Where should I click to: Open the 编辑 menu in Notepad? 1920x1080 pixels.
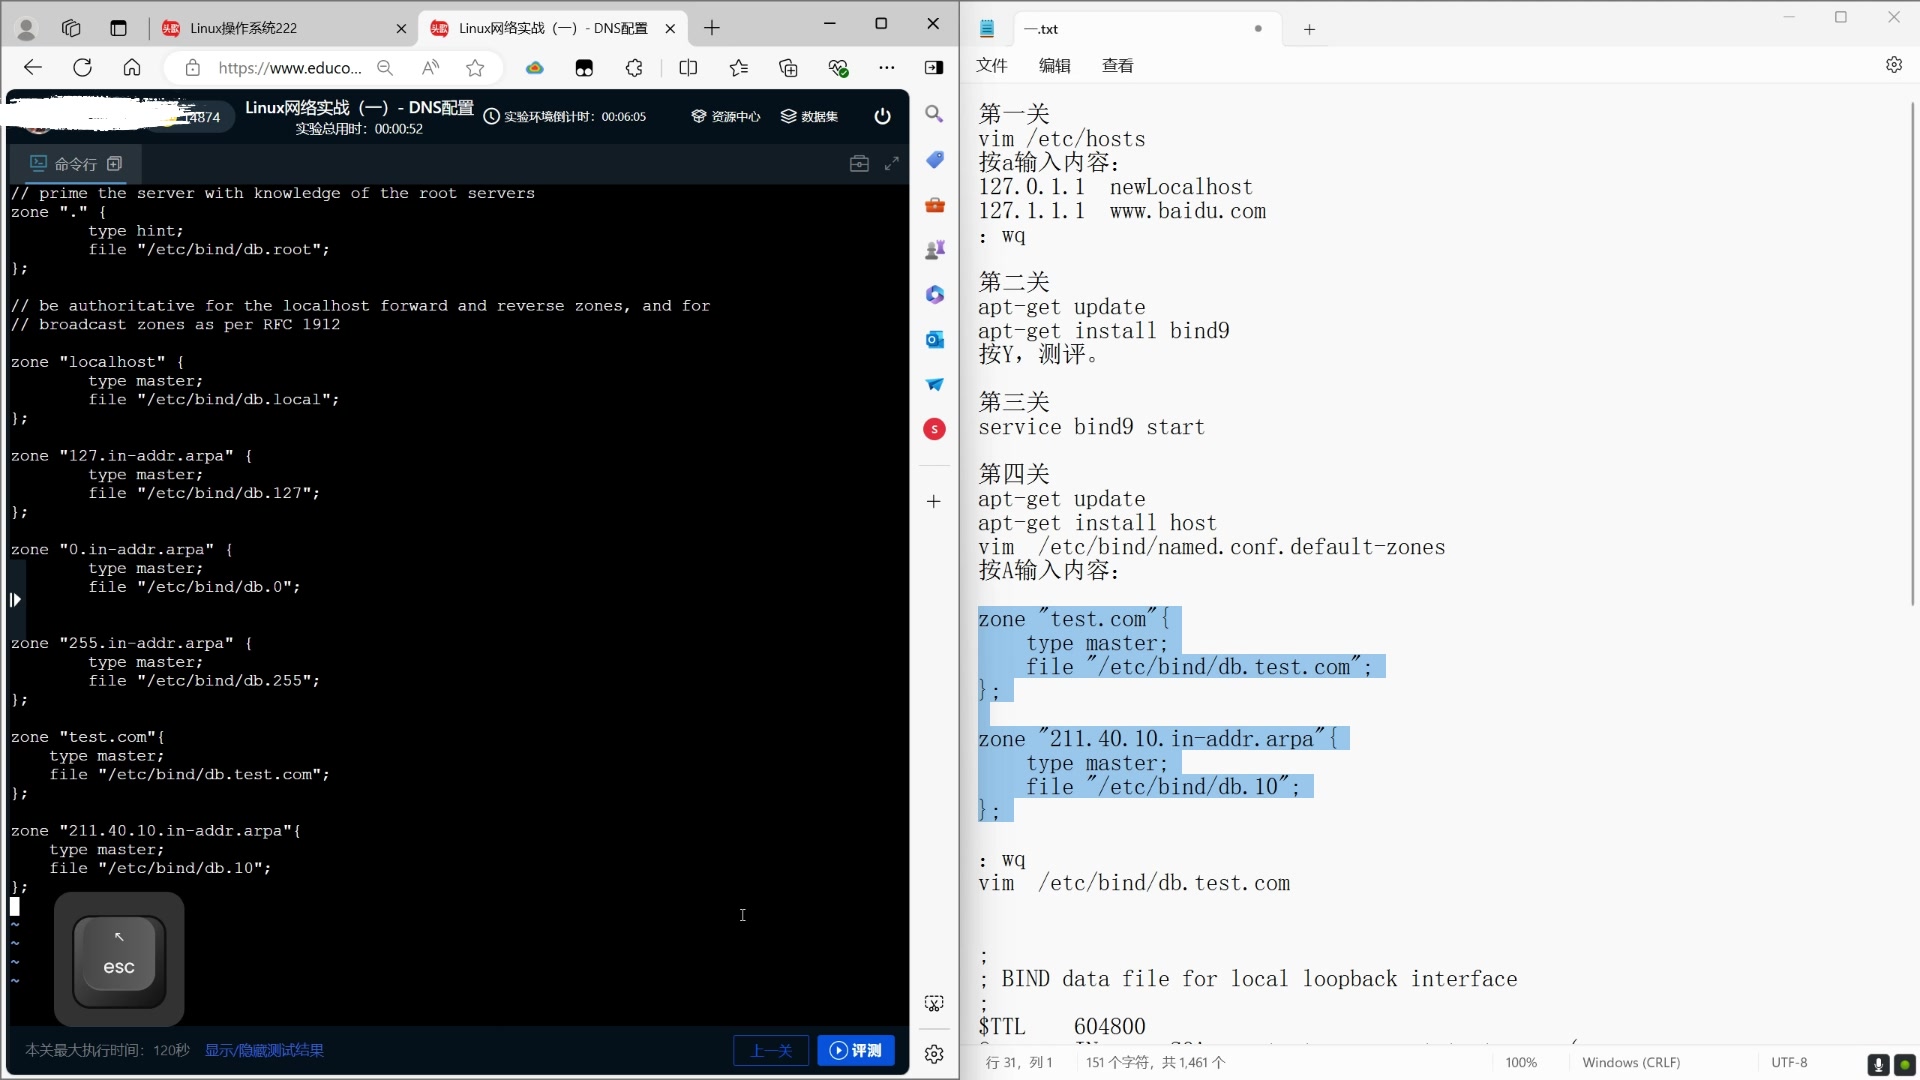point(1054,65)
